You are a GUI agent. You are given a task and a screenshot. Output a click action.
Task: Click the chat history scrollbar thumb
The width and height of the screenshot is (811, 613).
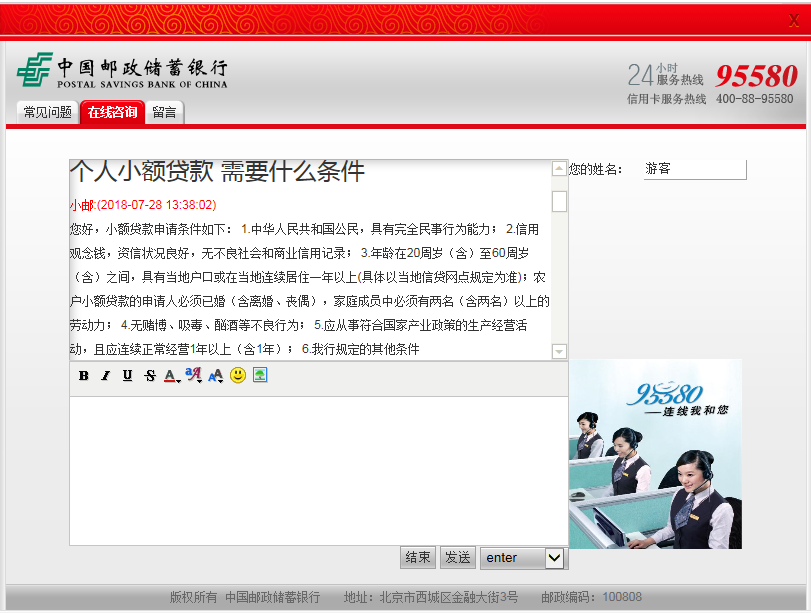click(559, 201)
